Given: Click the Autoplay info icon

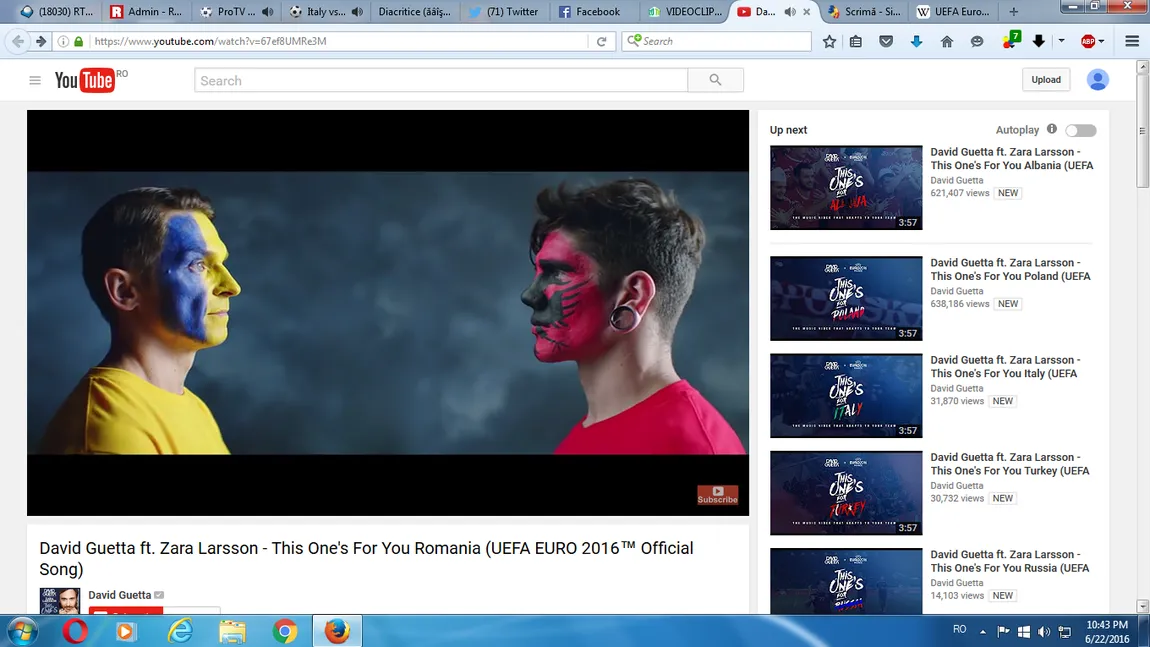Looking at the screenshot, I should click(1052, 129).
